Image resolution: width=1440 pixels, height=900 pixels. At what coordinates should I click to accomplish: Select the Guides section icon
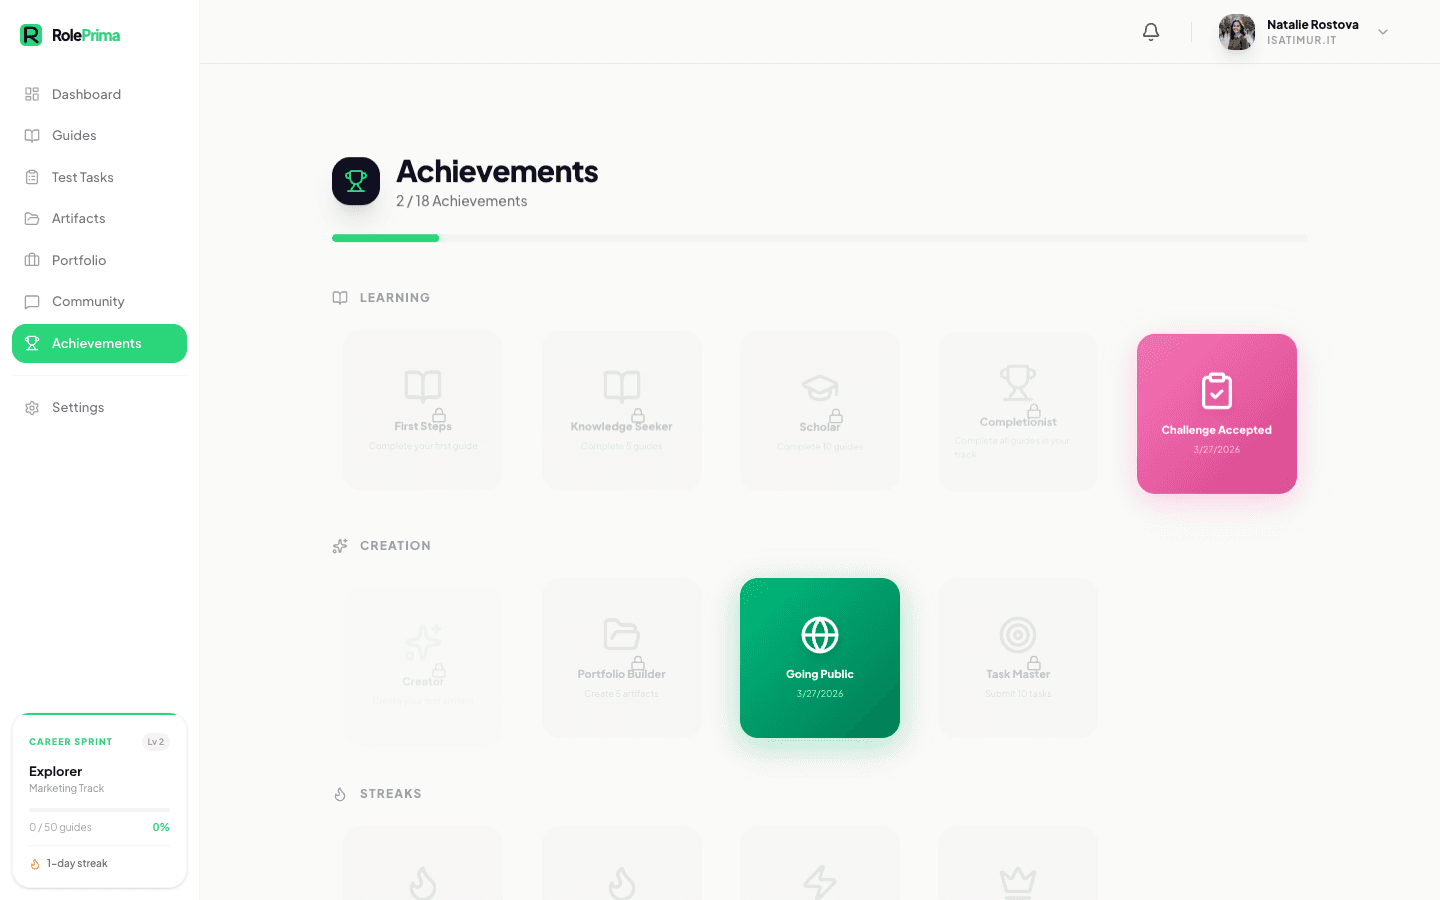click(x=31, y=135)
